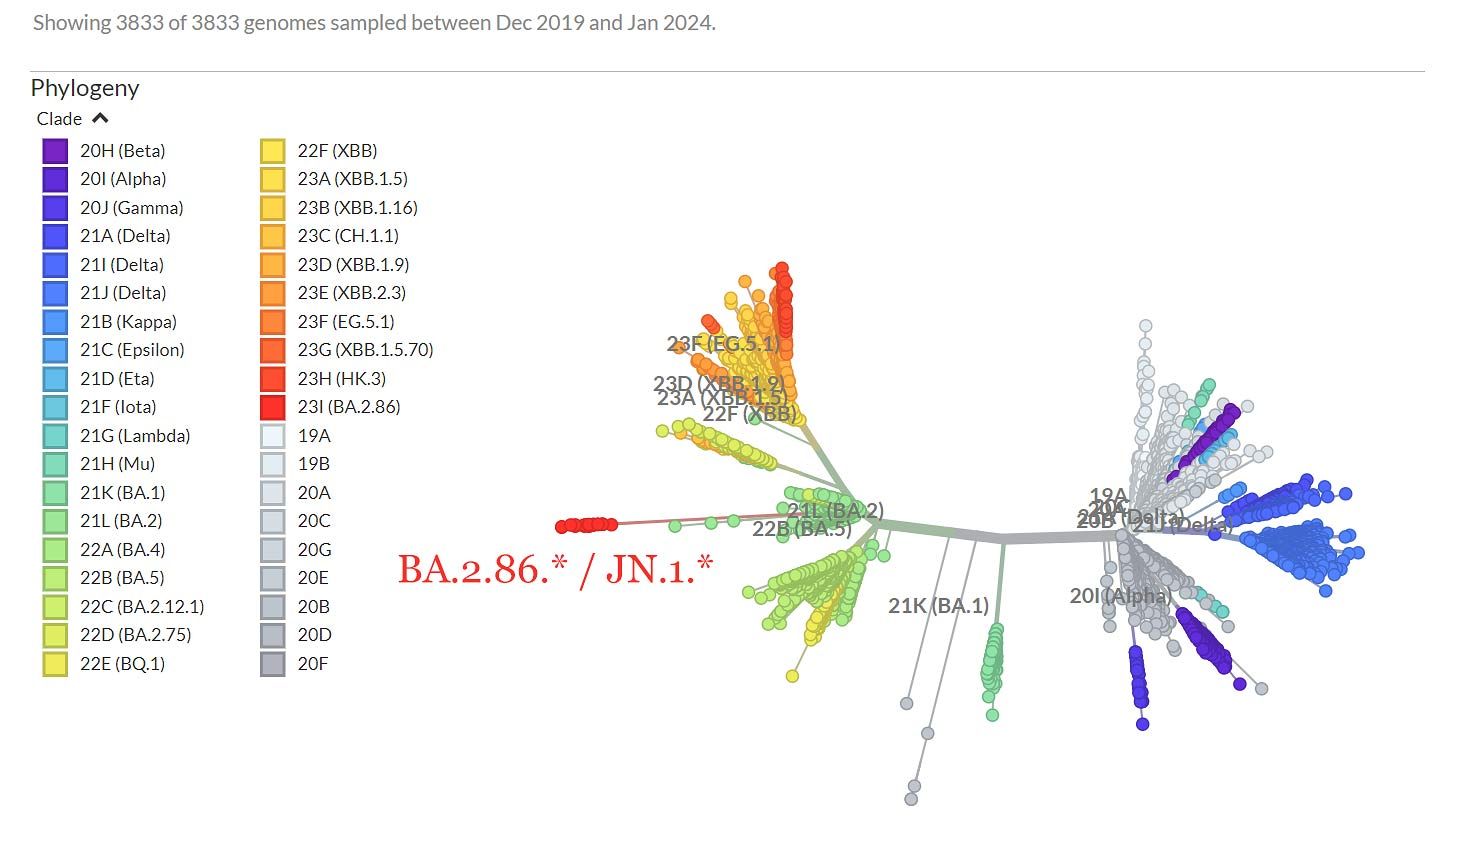Select the 22B (BA.5) legend swatch
1458x855 pixels.
[x=55, y=578]
